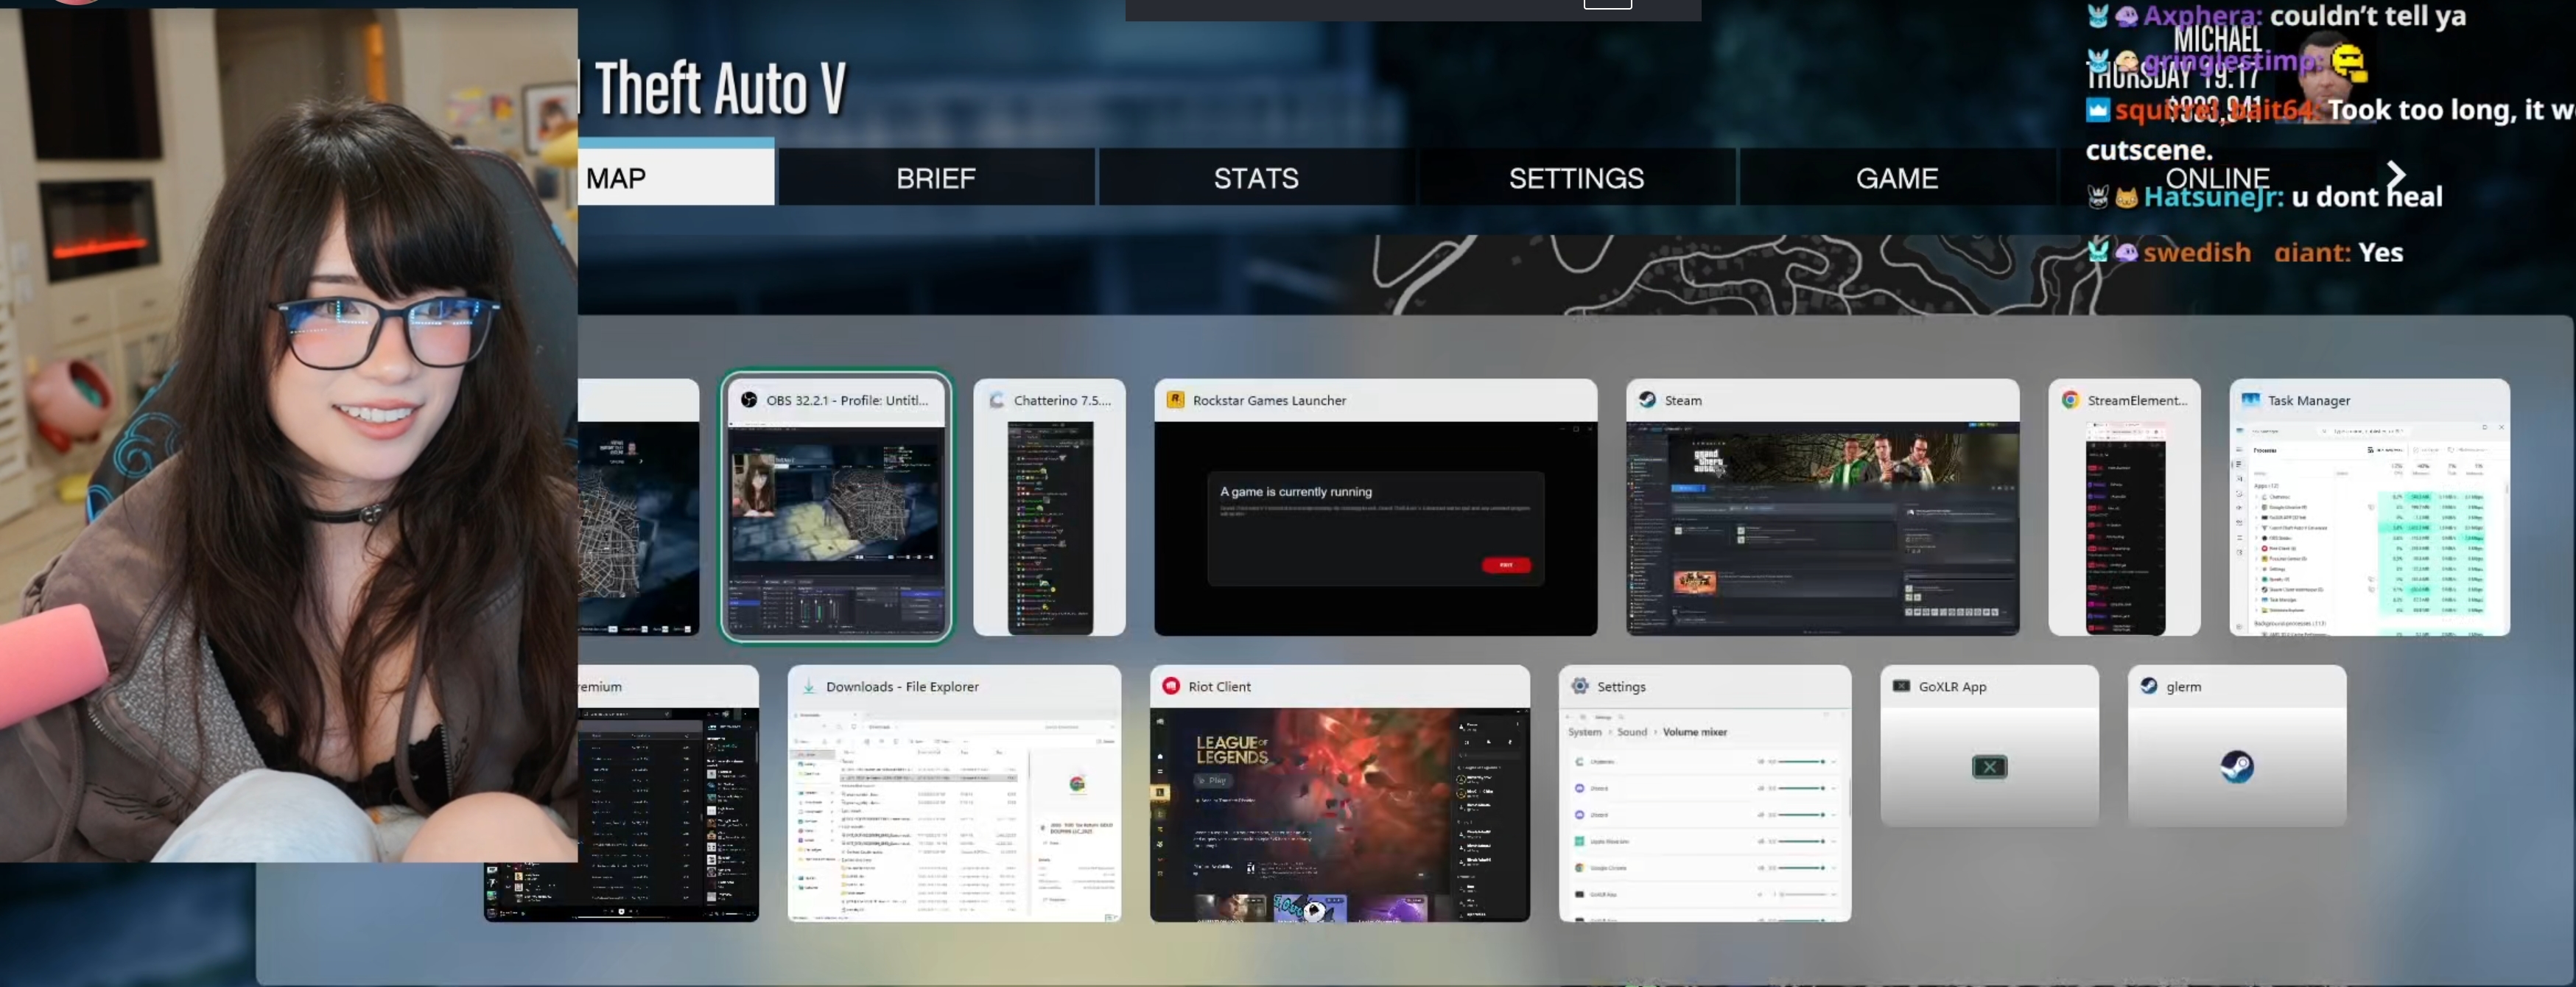Screen dimensions: 2576x987
Task: Click the large Steam logo in glerm card
Action: coord(2237,767)
